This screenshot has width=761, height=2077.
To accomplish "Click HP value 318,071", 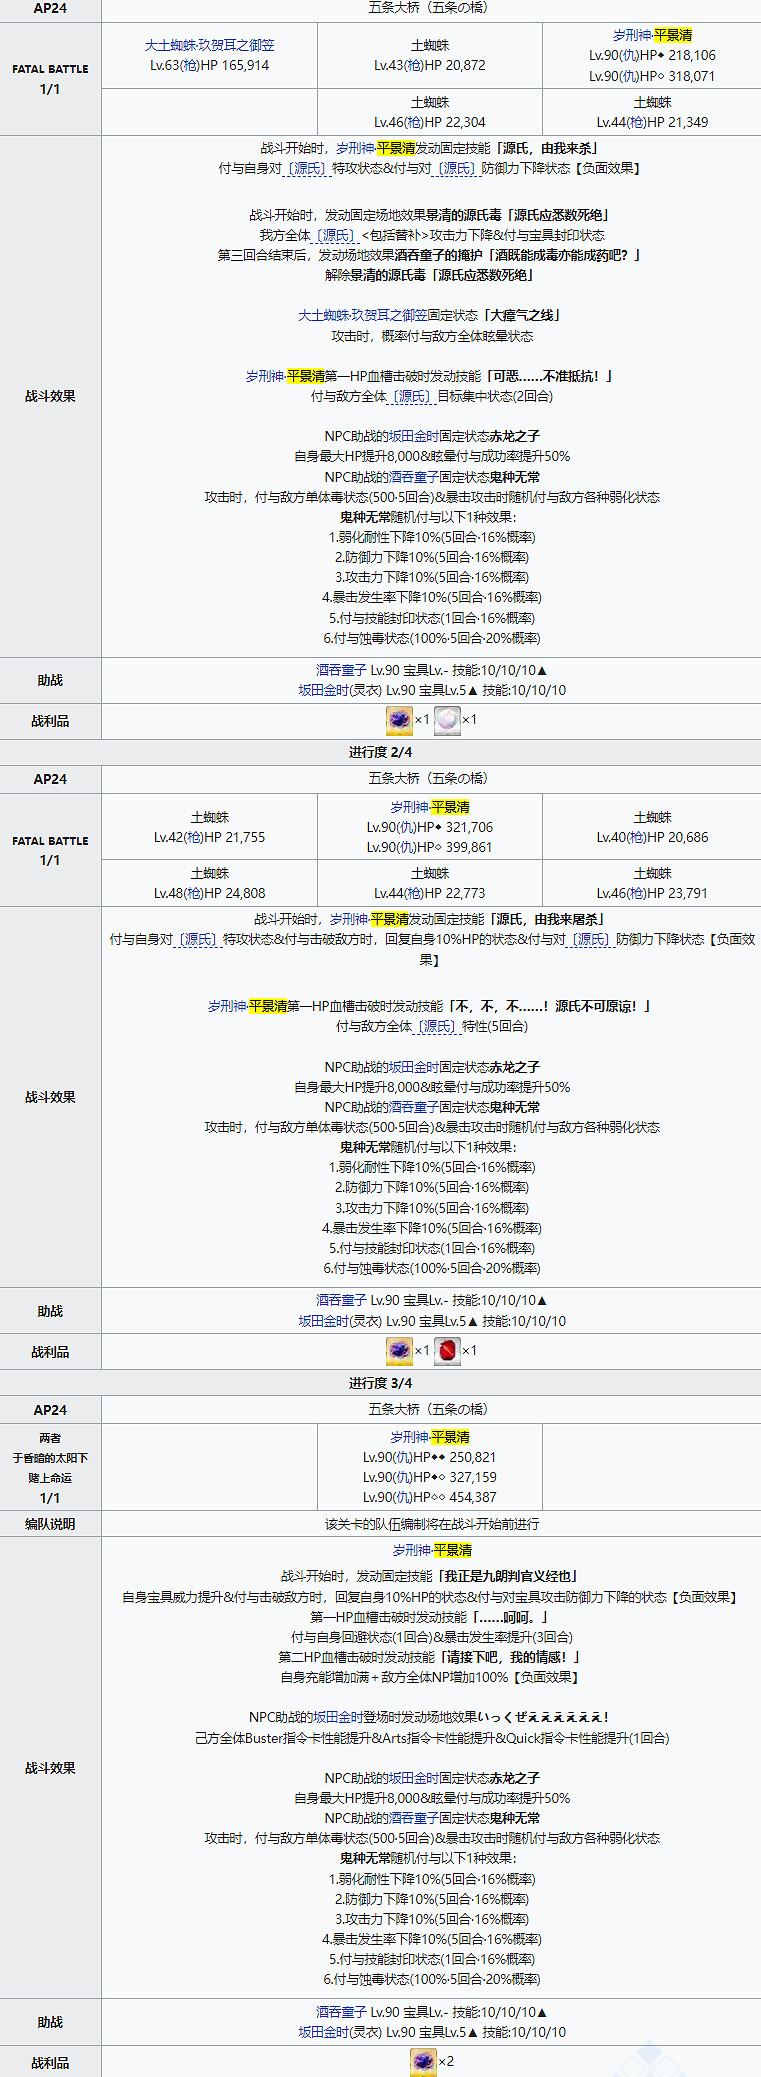I will point(685,76).
